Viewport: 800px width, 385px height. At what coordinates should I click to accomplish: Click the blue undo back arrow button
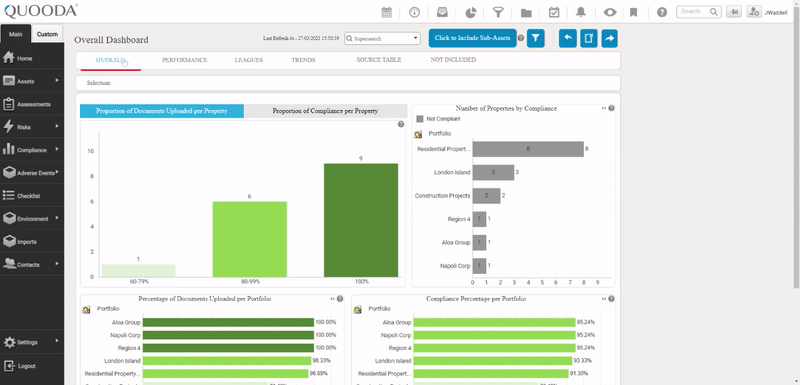coord(568,38)
